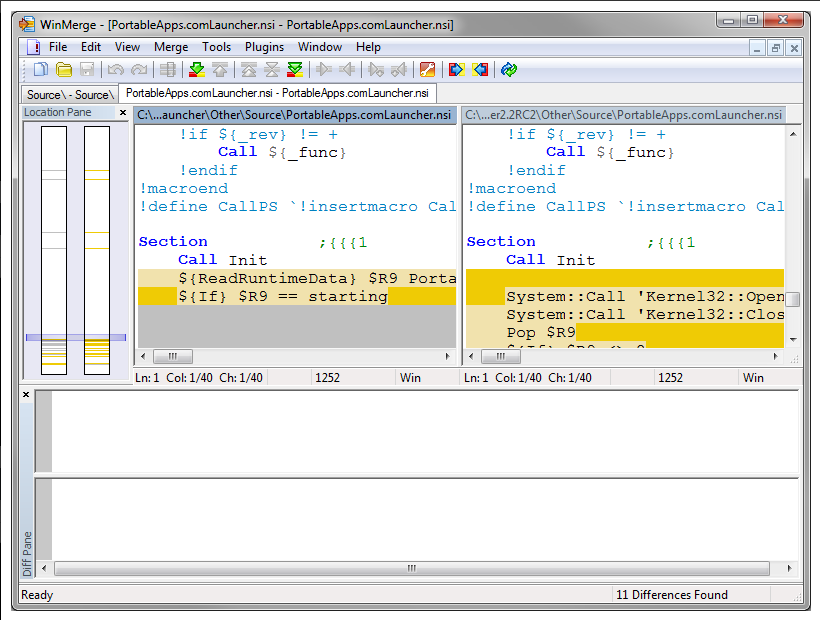Open the File menu
The image size is (820, 620).
pyautogui.click(x=58, y=47)
